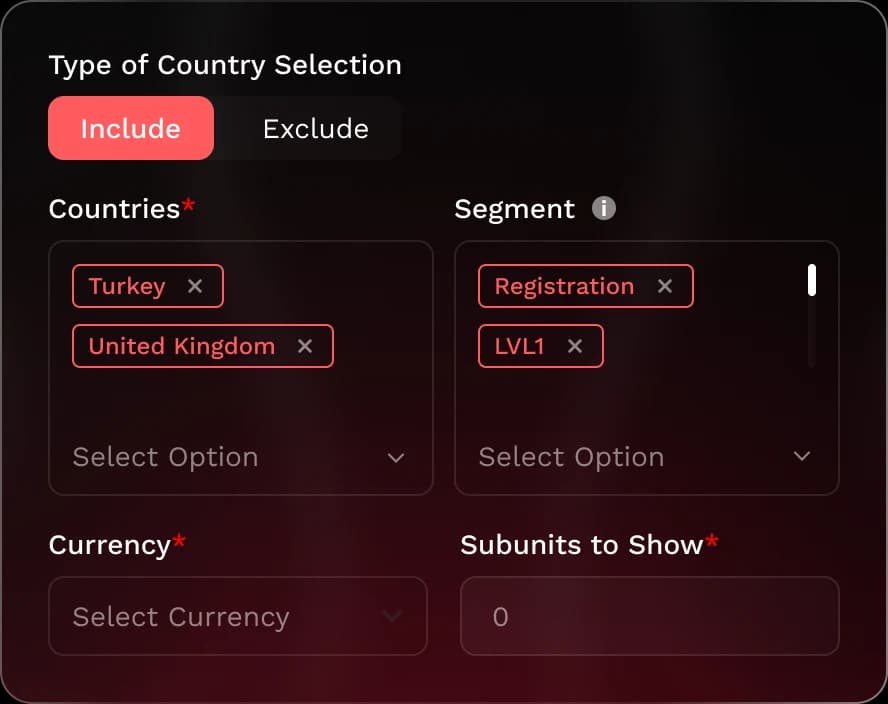Remove the Turkey country tag
Screen dimensions: 888x704
pyautogui.click(x=195, y=286)
